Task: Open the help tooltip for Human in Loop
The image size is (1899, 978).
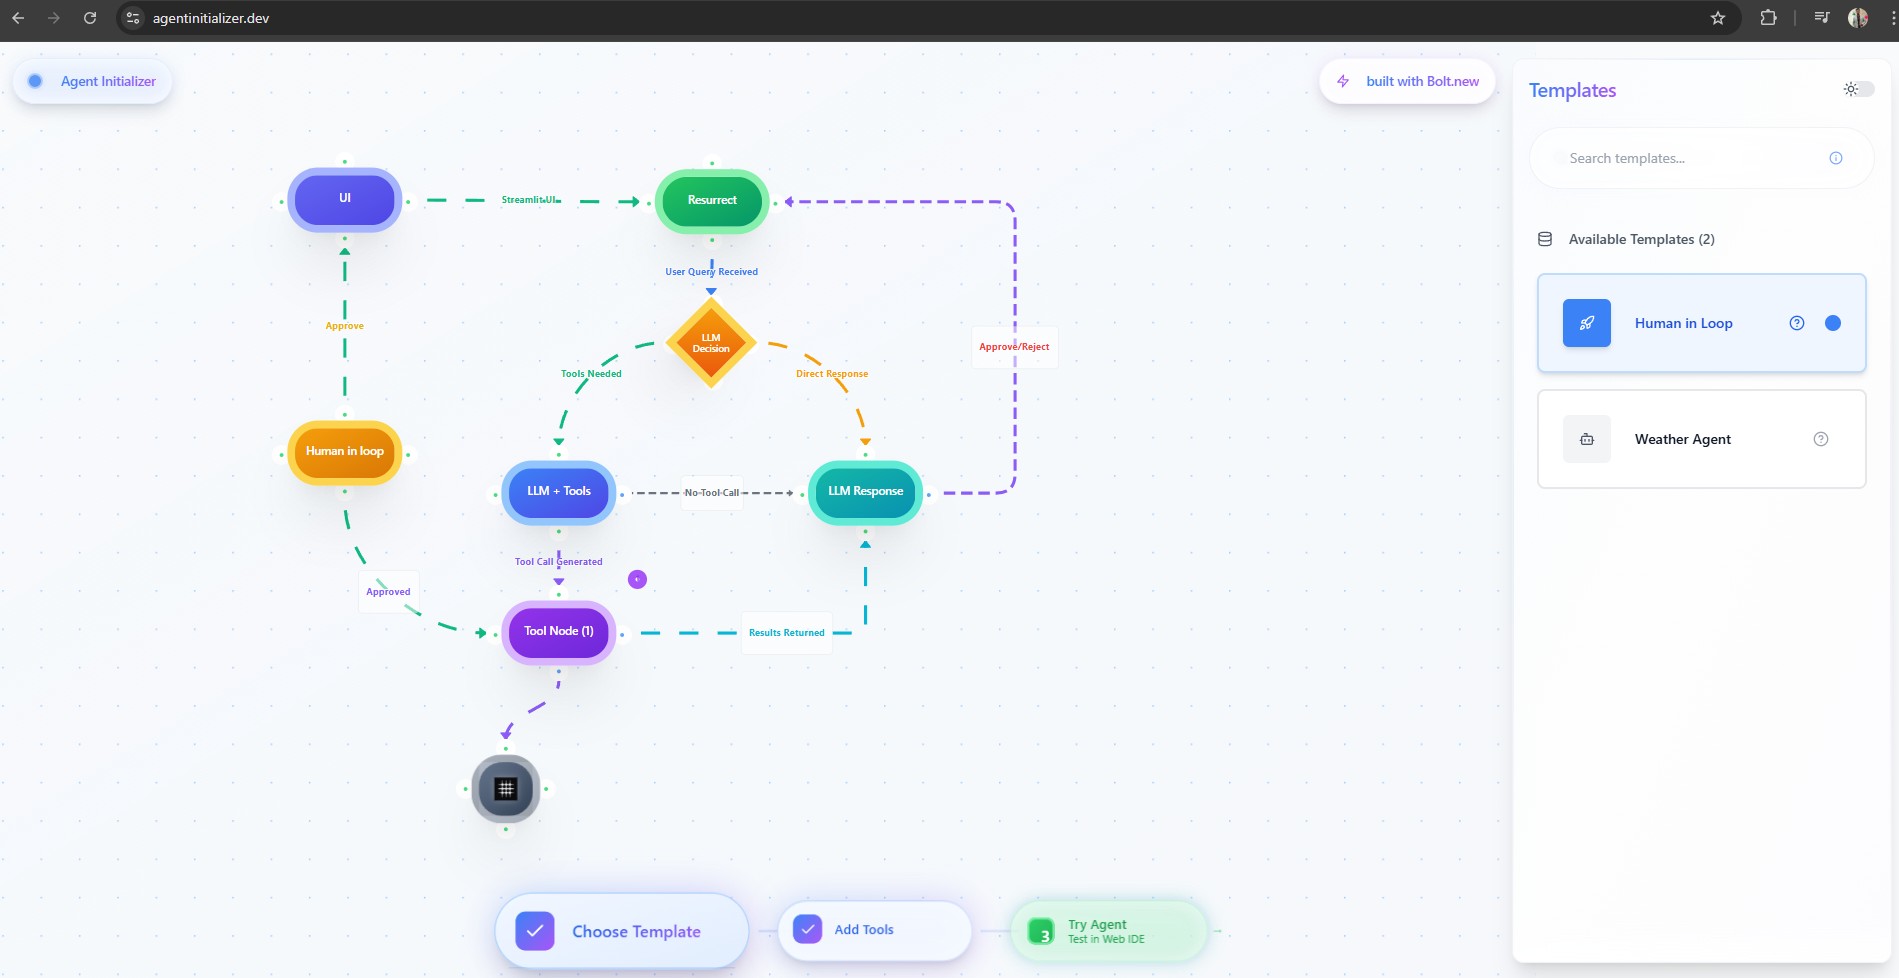Action: (x=1796, y=322)
